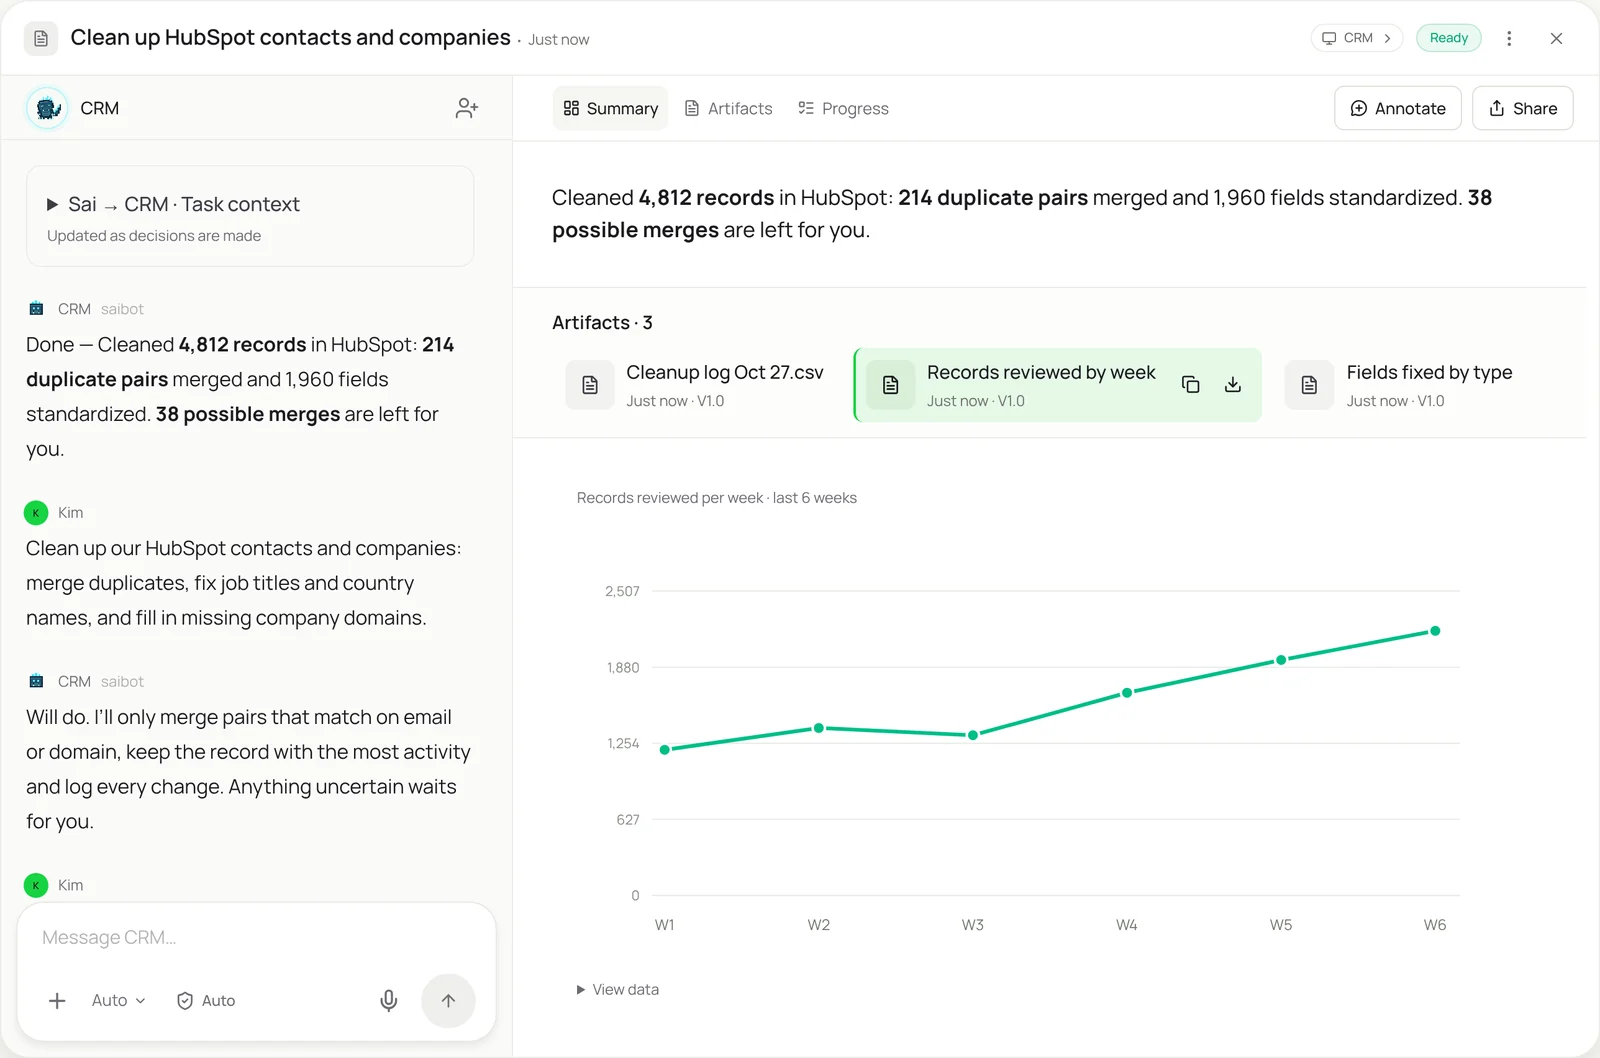The height and width of the screenshot is (1058, 1600).
Task: Click the Kim avatar above the CRM reply
Action: click(36, 513)
